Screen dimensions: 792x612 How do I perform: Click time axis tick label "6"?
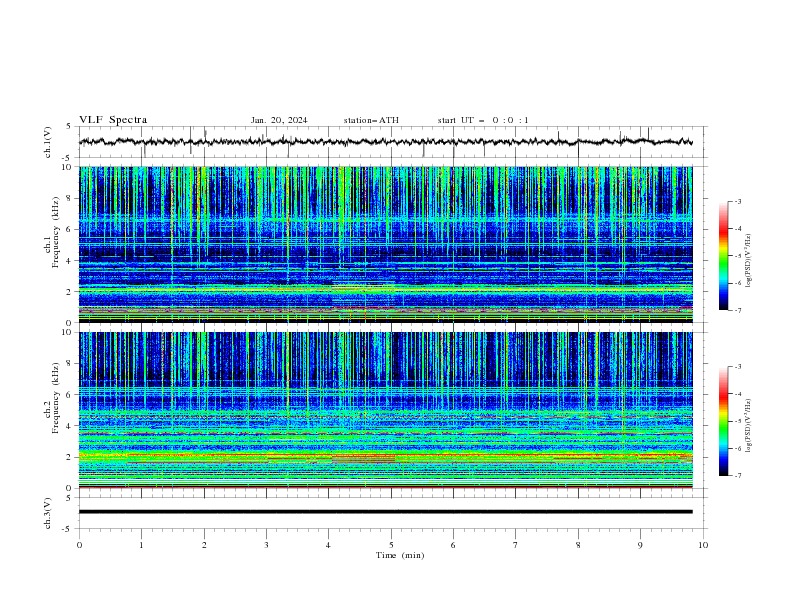click(x=454, y=545)
